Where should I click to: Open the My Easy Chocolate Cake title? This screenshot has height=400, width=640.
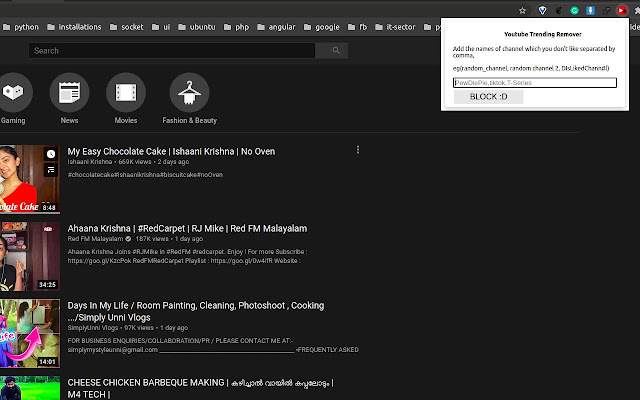[171, 151]
